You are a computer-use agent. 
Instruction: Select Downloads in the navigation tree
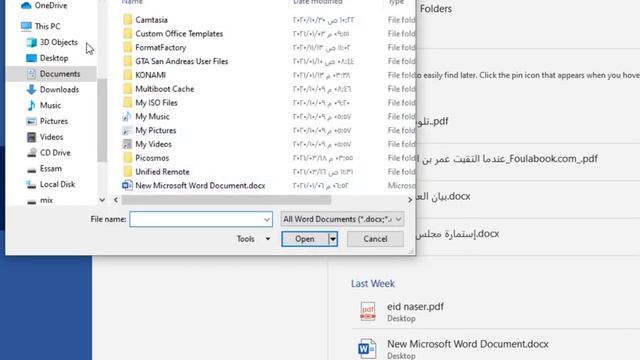pyautogui.click(x=60, y=89)
